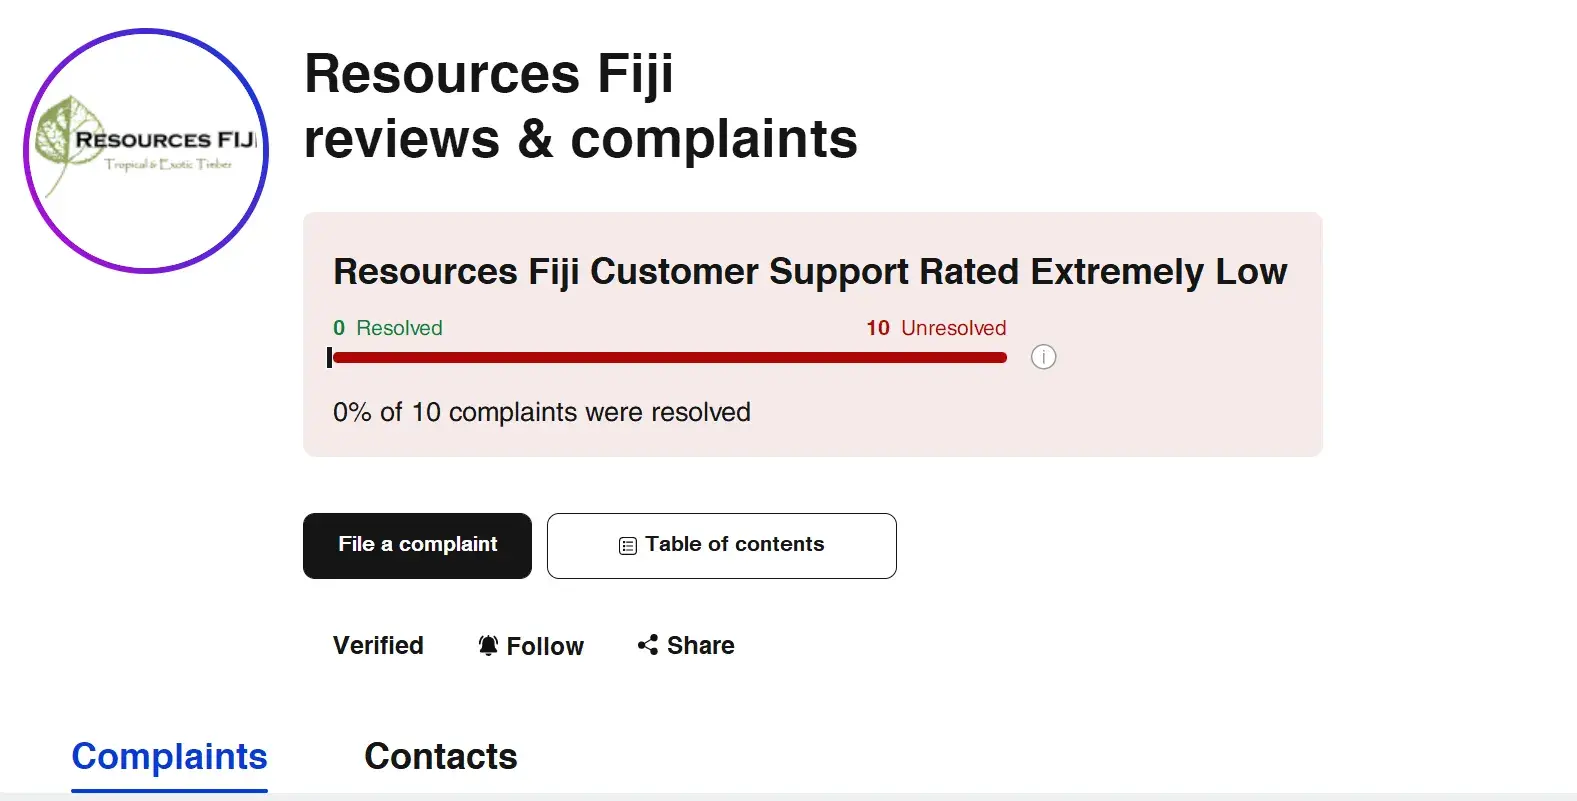The image size is (1577, 801).
Task: Click the red unresolved complaints bar
Action: point(669,357)
